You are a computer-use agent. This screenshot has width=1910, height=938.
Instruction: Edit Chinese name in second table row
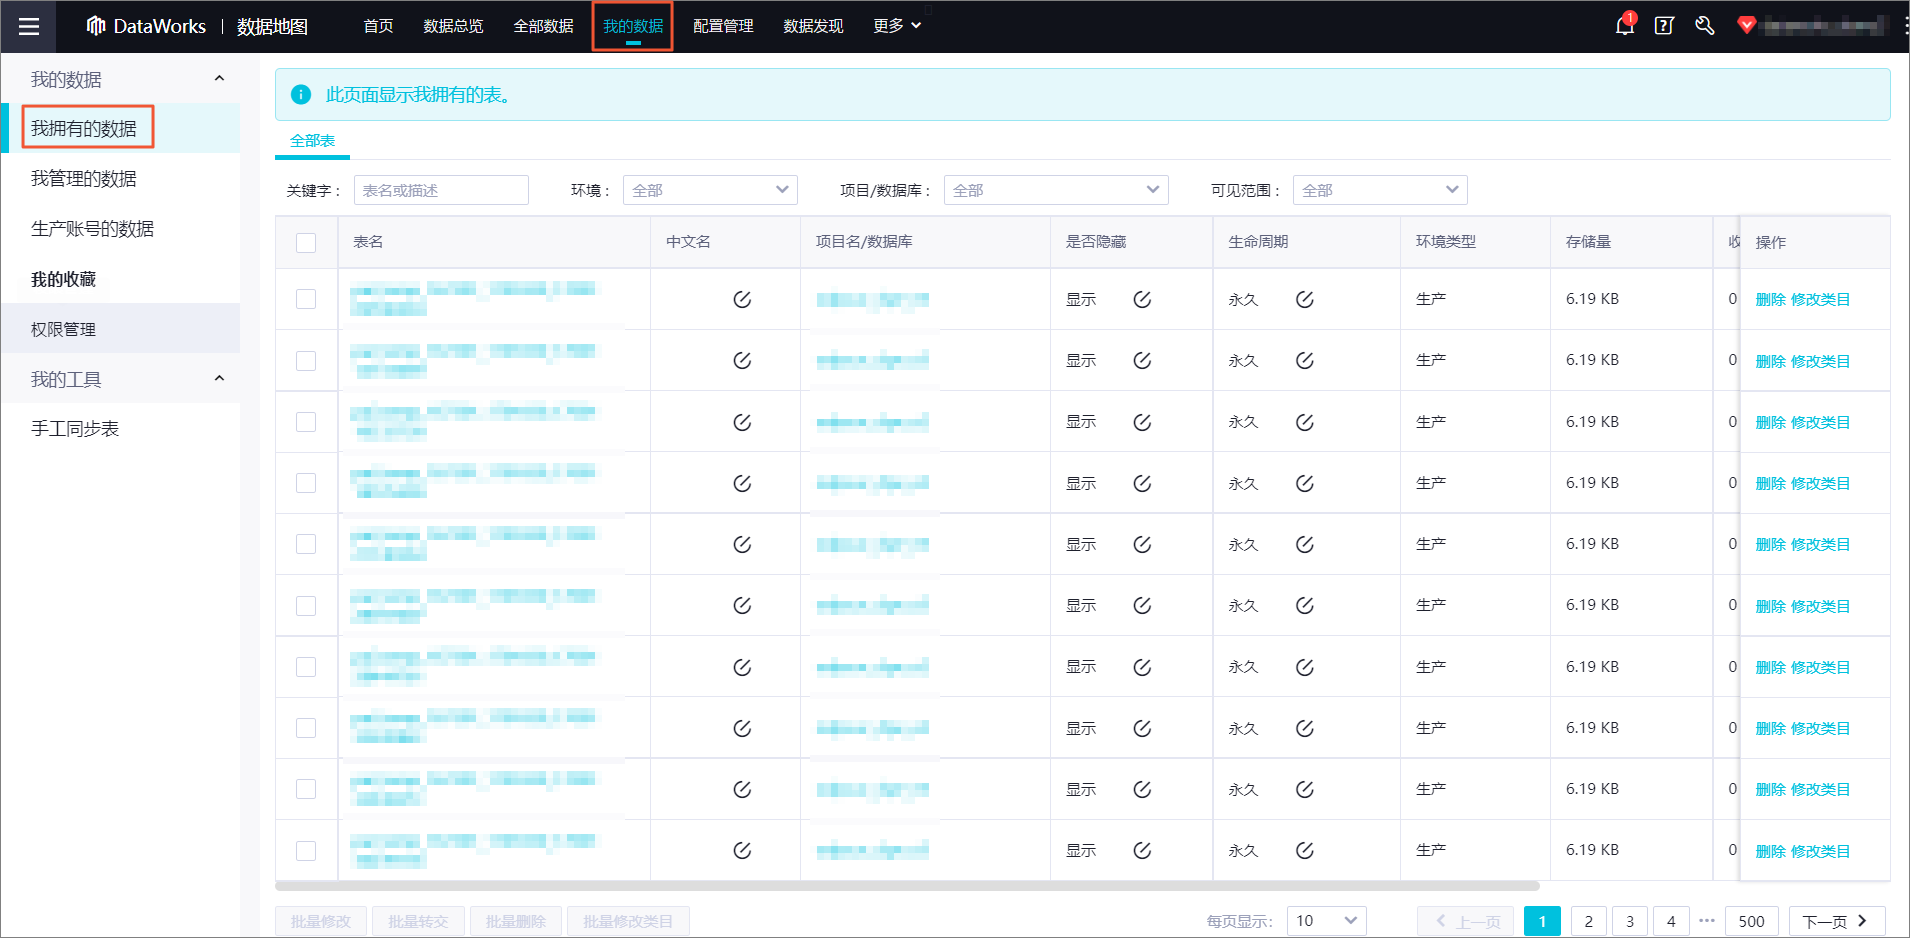click(x=742, y=360)
